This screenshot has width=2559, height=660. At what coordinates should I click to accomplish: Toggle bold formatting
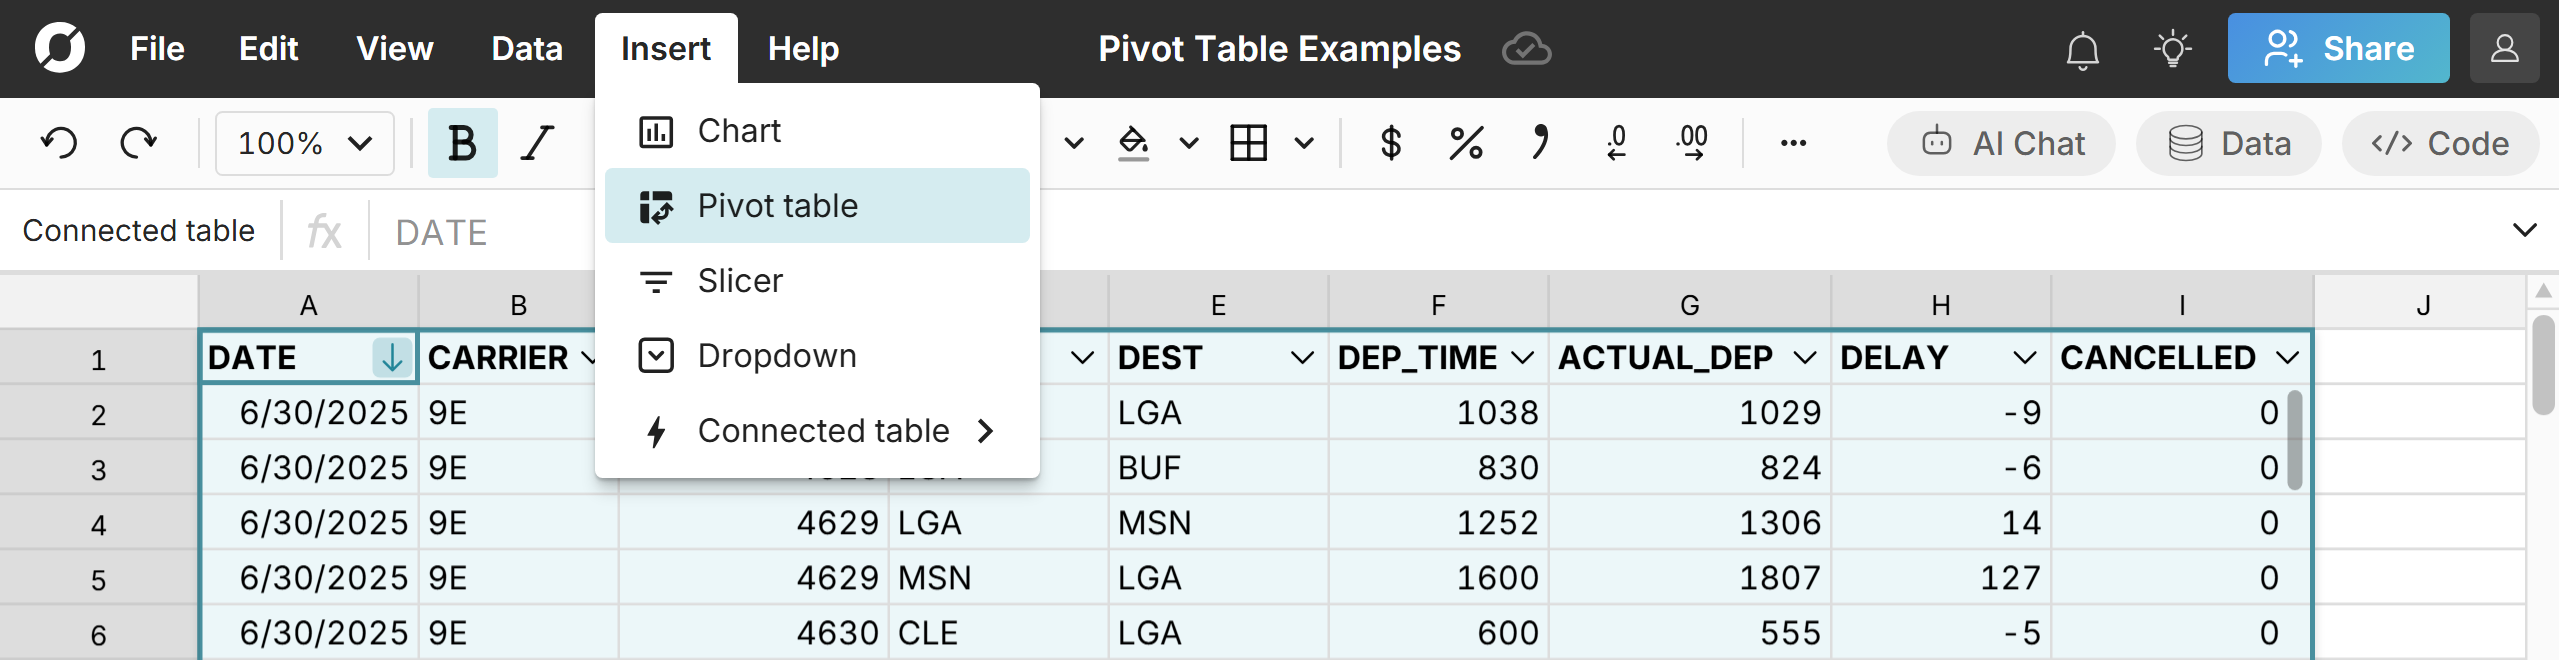point(462,143)
